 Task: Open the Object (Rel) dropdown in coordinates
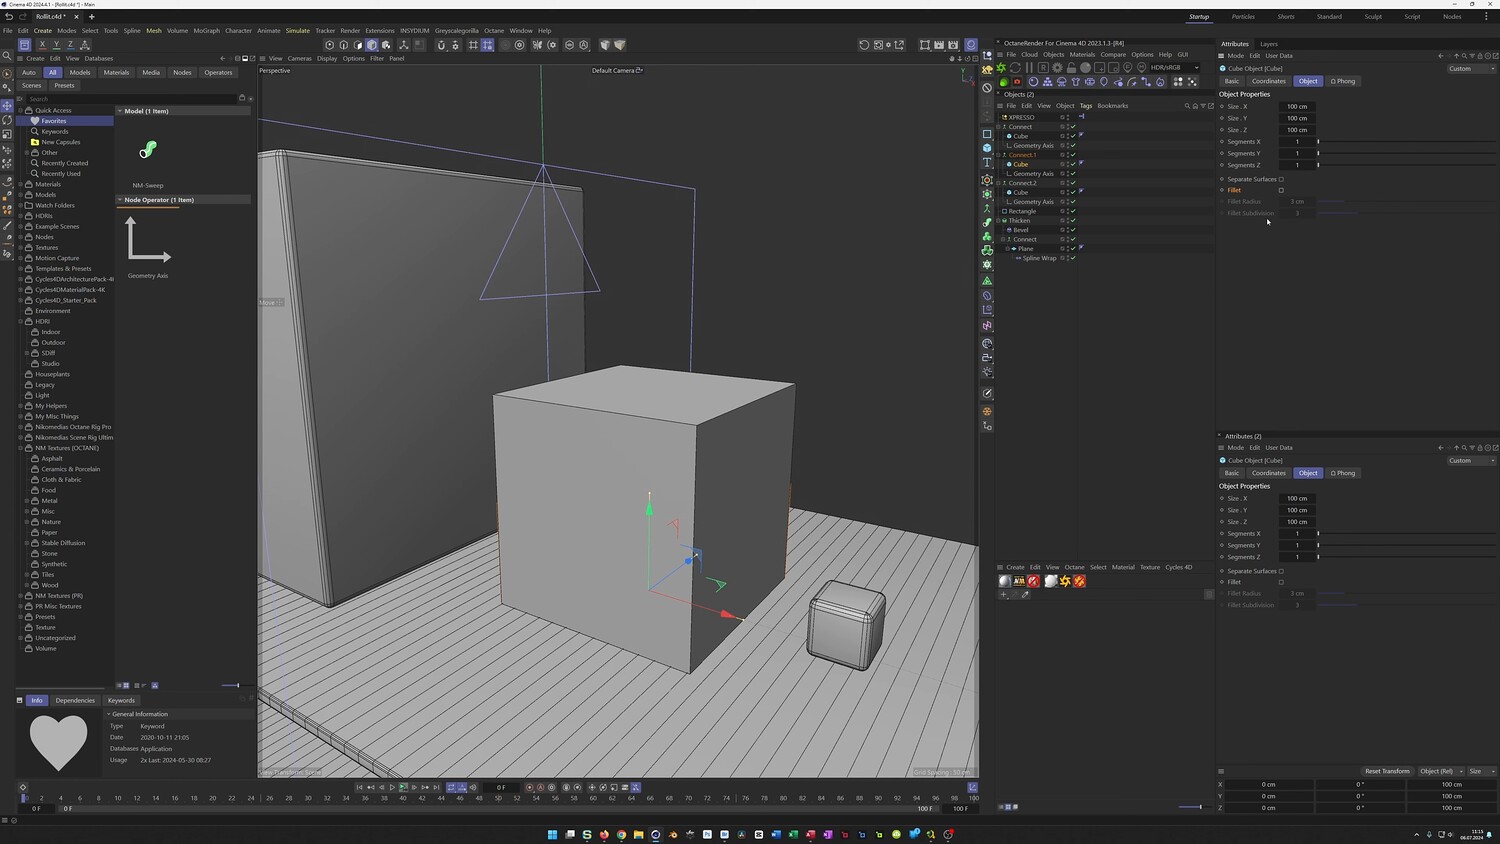[x=1440, y=771]
